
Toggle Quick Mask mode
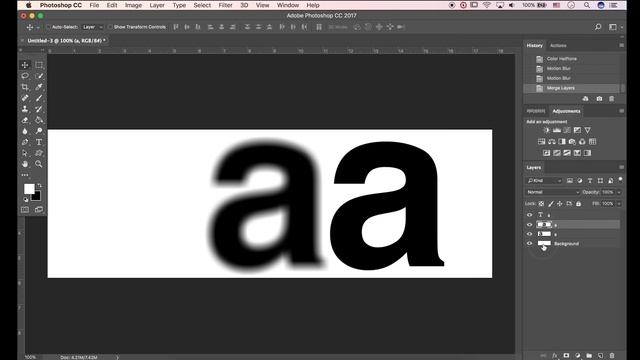point(25,209)
